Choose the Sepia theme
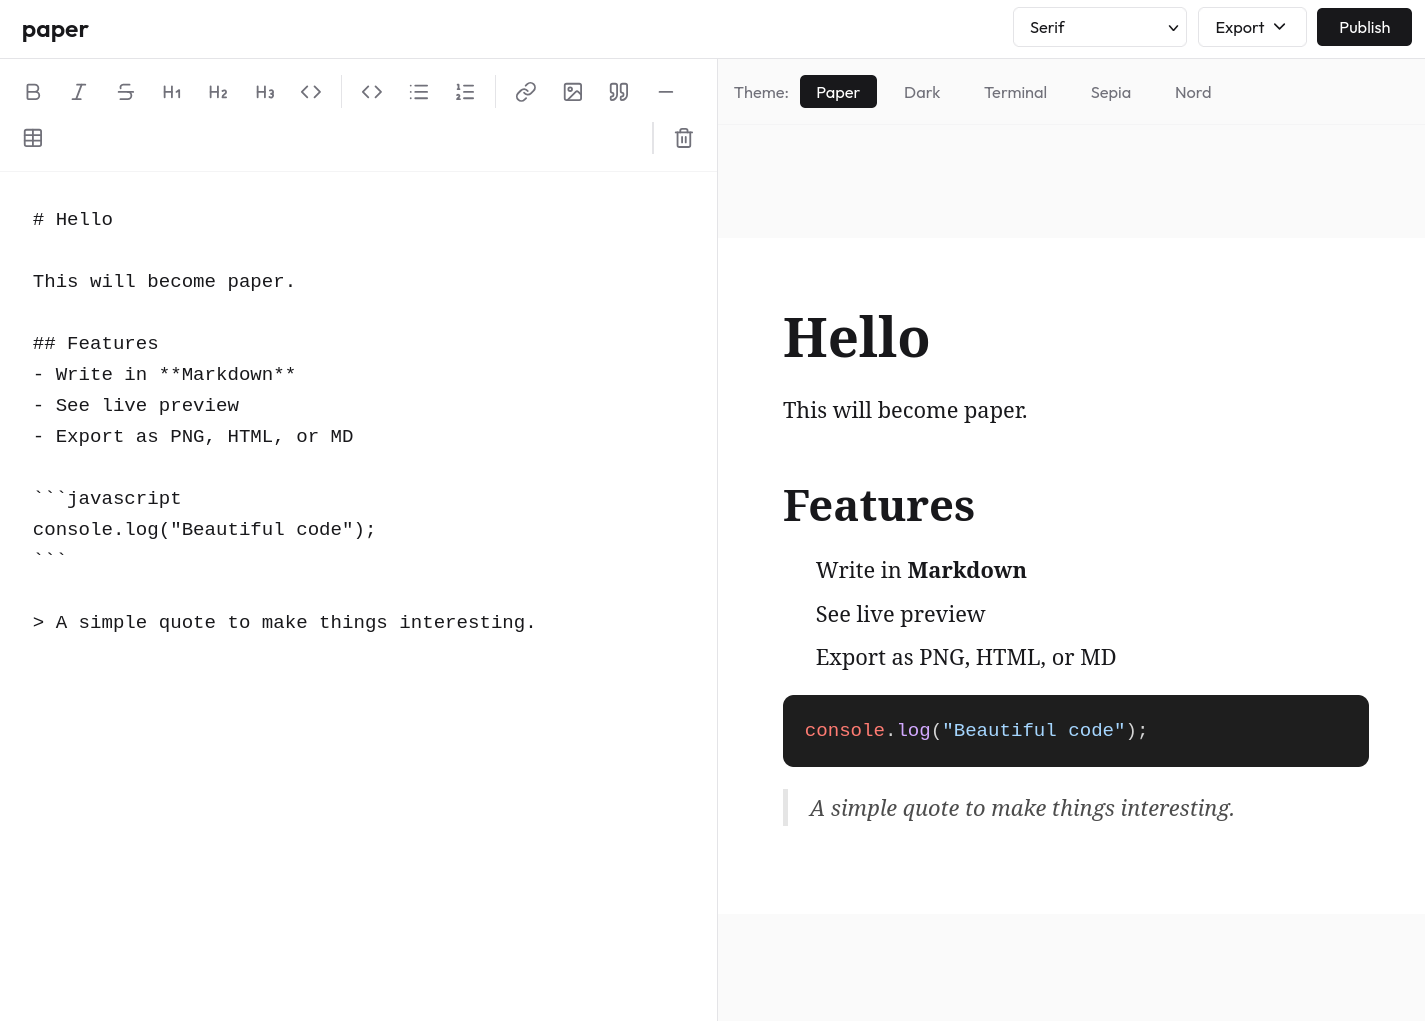 tap(1110, 92)
